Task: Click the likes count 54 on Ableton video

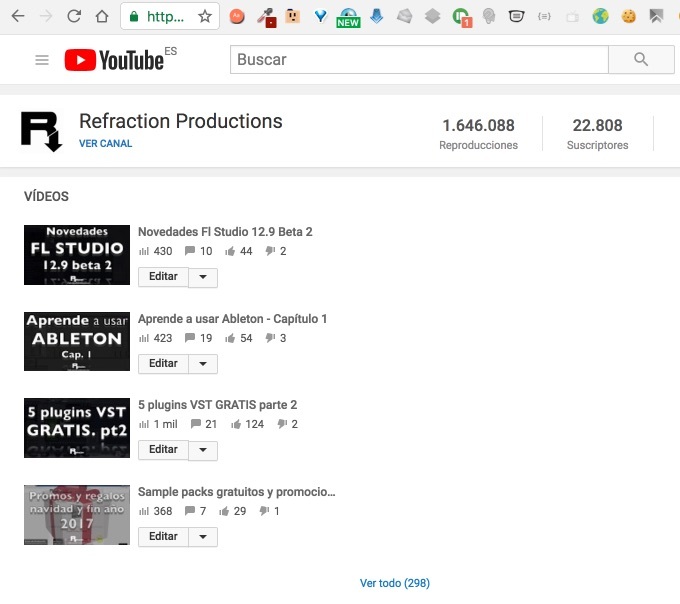Action: coord(239,338)
